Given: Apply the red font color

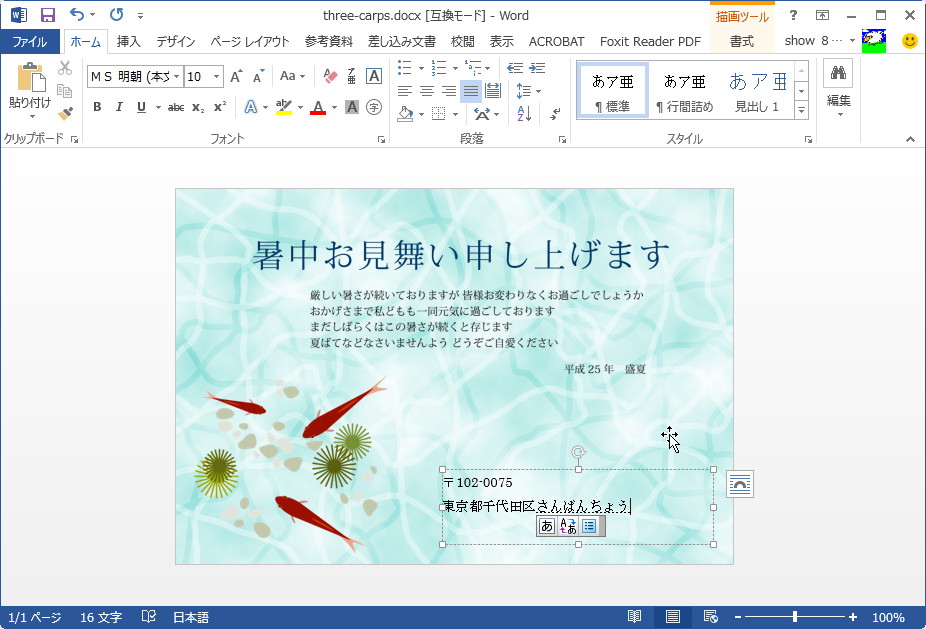Looking at the screenshot, I should pos(317,105).
